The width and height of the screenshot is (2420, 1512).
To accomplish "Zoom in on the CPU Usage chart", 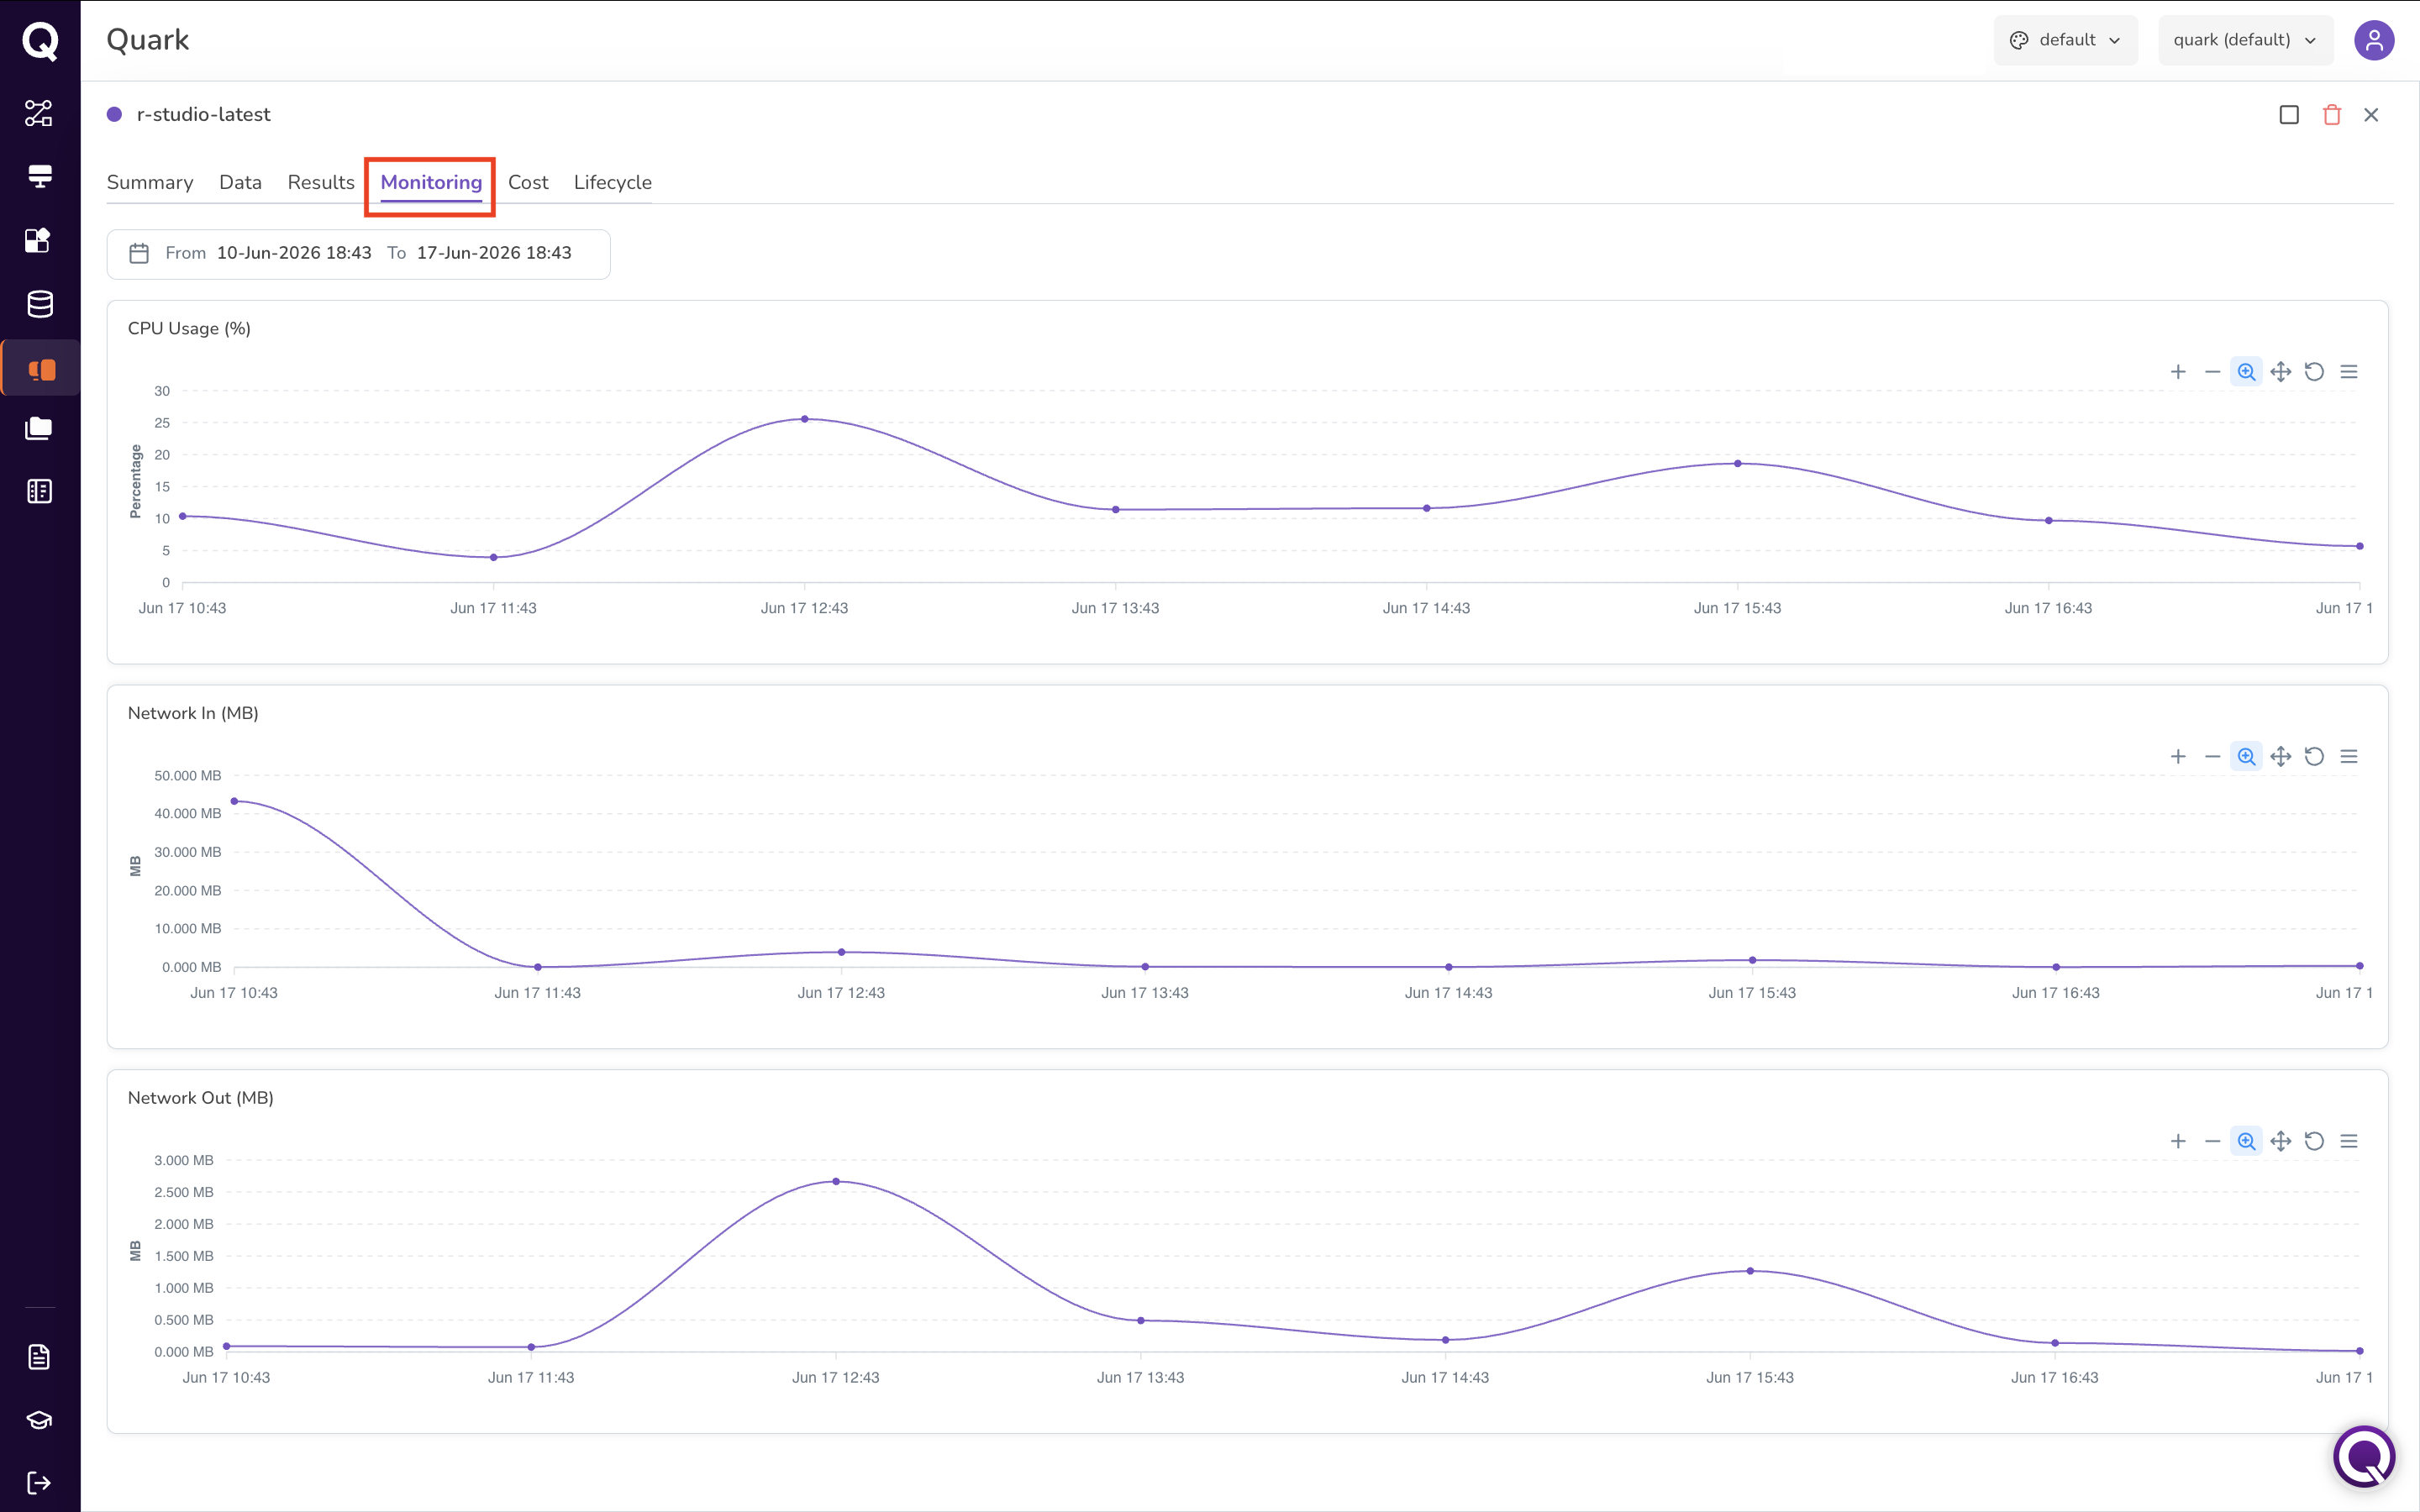I will pos(2178,372).
